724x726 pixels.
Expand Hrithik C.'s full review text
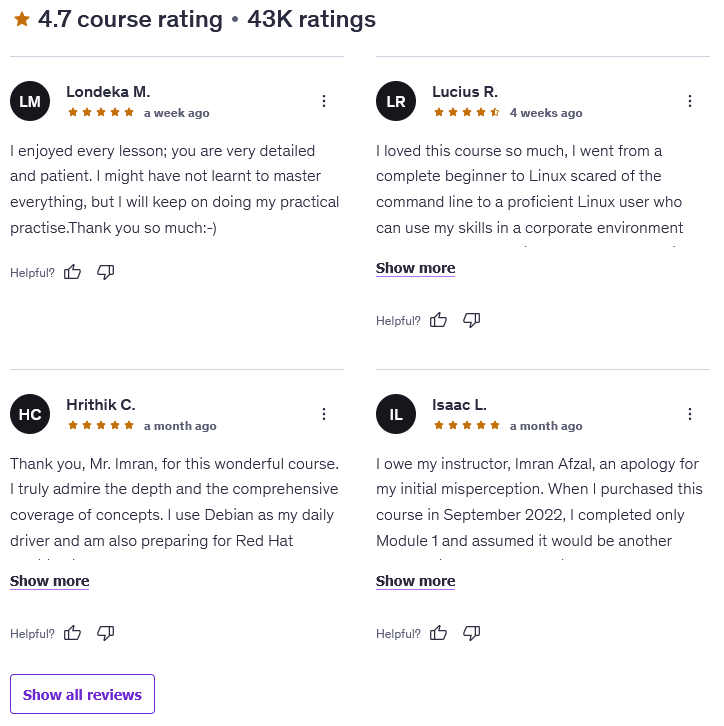point(49,581)
